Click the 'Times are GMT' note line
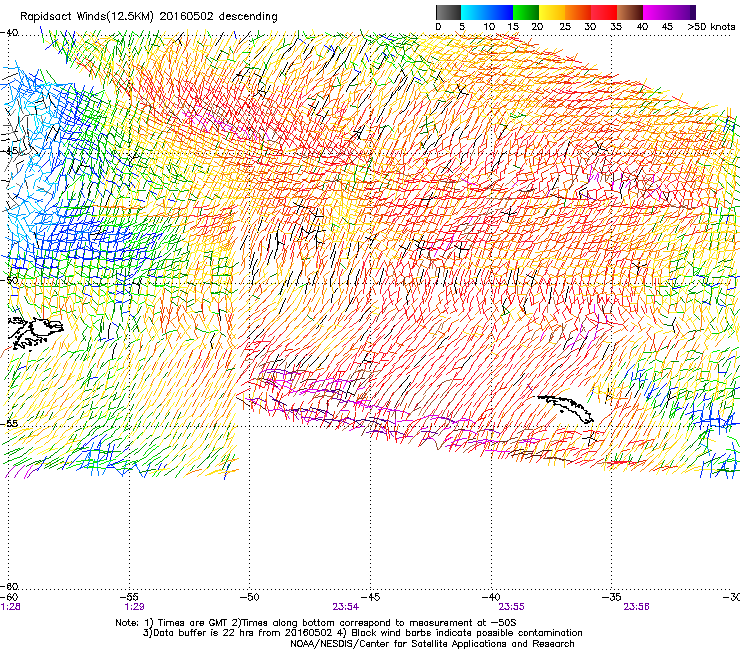This screenshot has height=650, width=740. (316, 623)
